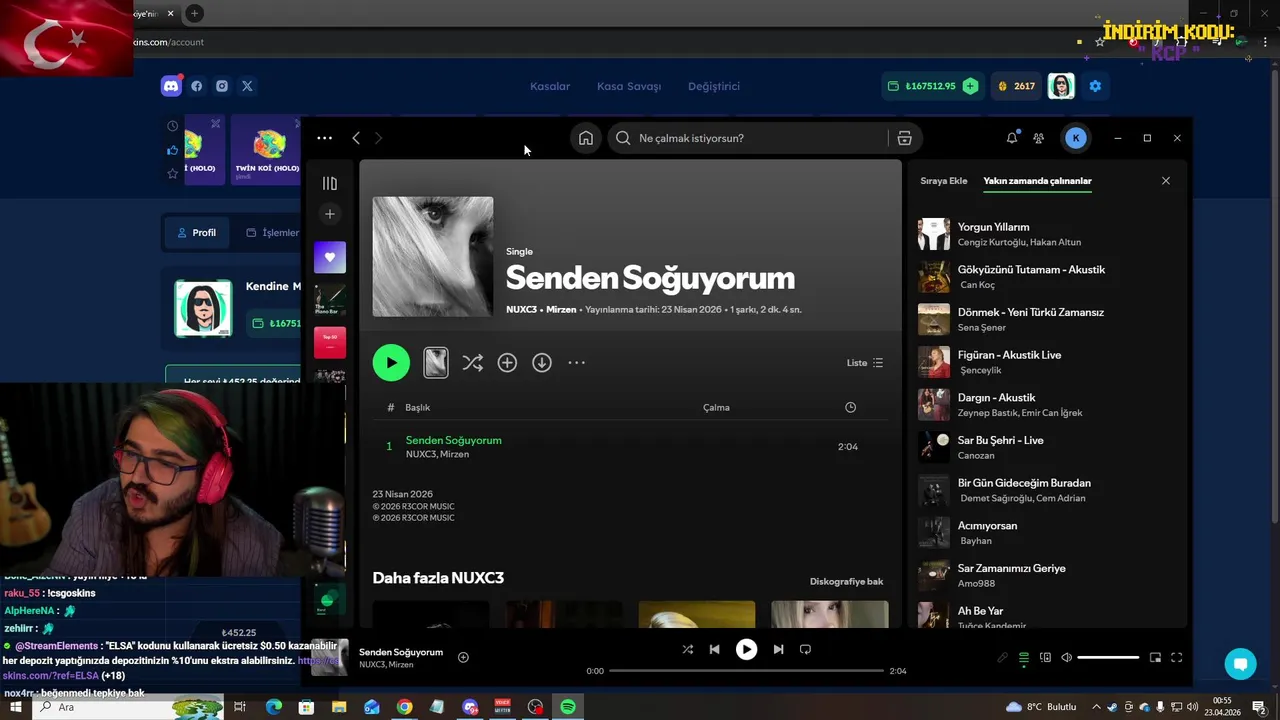Expand Your Library sidebar
The width and height of the screenshot is (1280, 720).
[330, 183]
